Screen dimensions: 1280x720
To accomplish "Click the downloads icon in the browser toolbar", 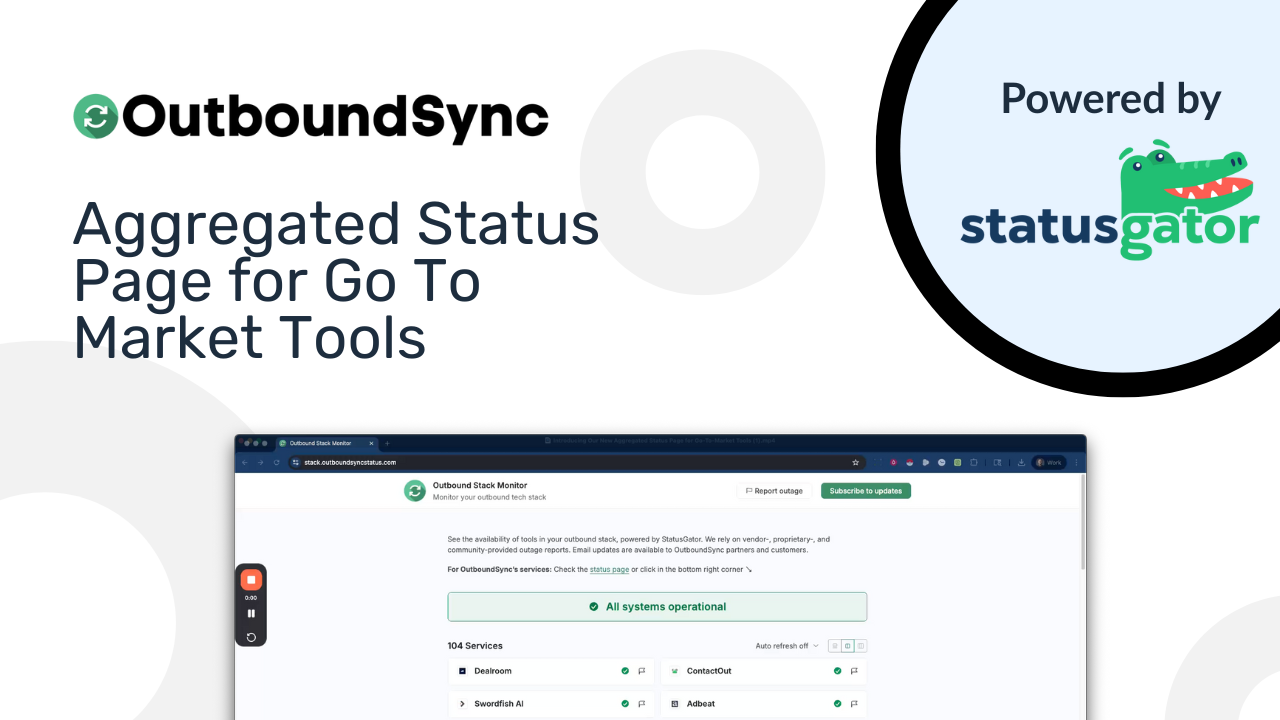I will [1021, 462].
